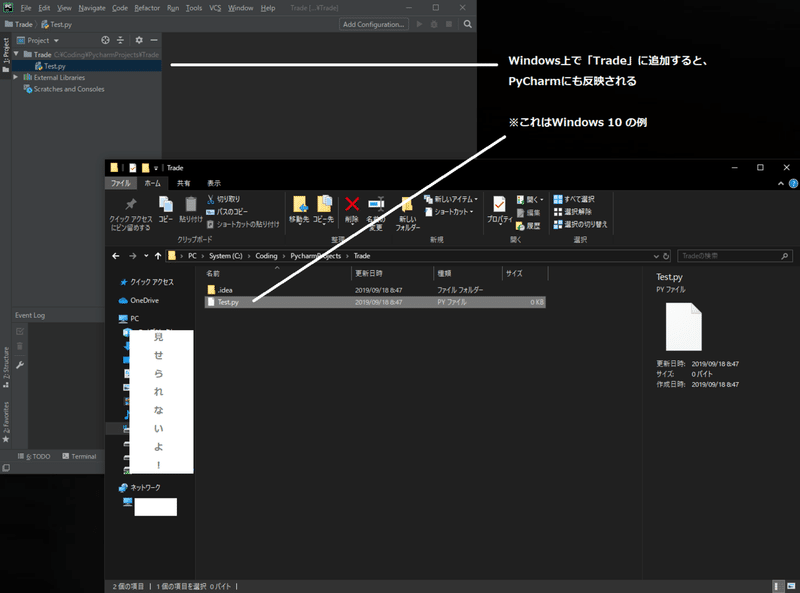Image resolution: width=800 pixels, height=593 pixels.
Task: Toggle PyCharm tool window quick-access icon bottom-left
Action: (6, 467)
